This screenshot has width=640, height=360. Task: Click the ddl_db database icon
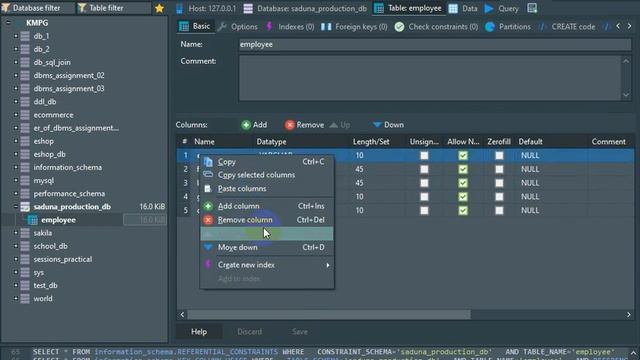pos(25,102)
